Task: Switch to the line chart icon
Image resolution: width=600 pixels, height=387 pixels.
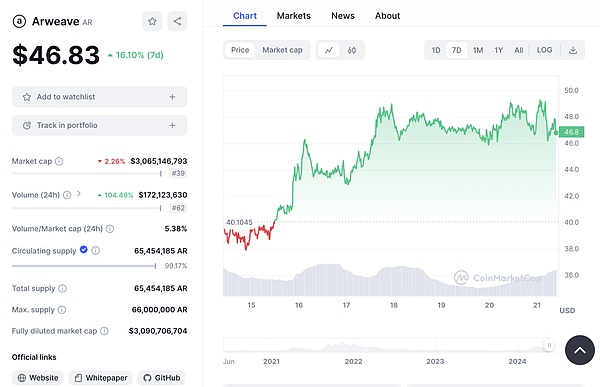Action: click(x=329, y=50)
